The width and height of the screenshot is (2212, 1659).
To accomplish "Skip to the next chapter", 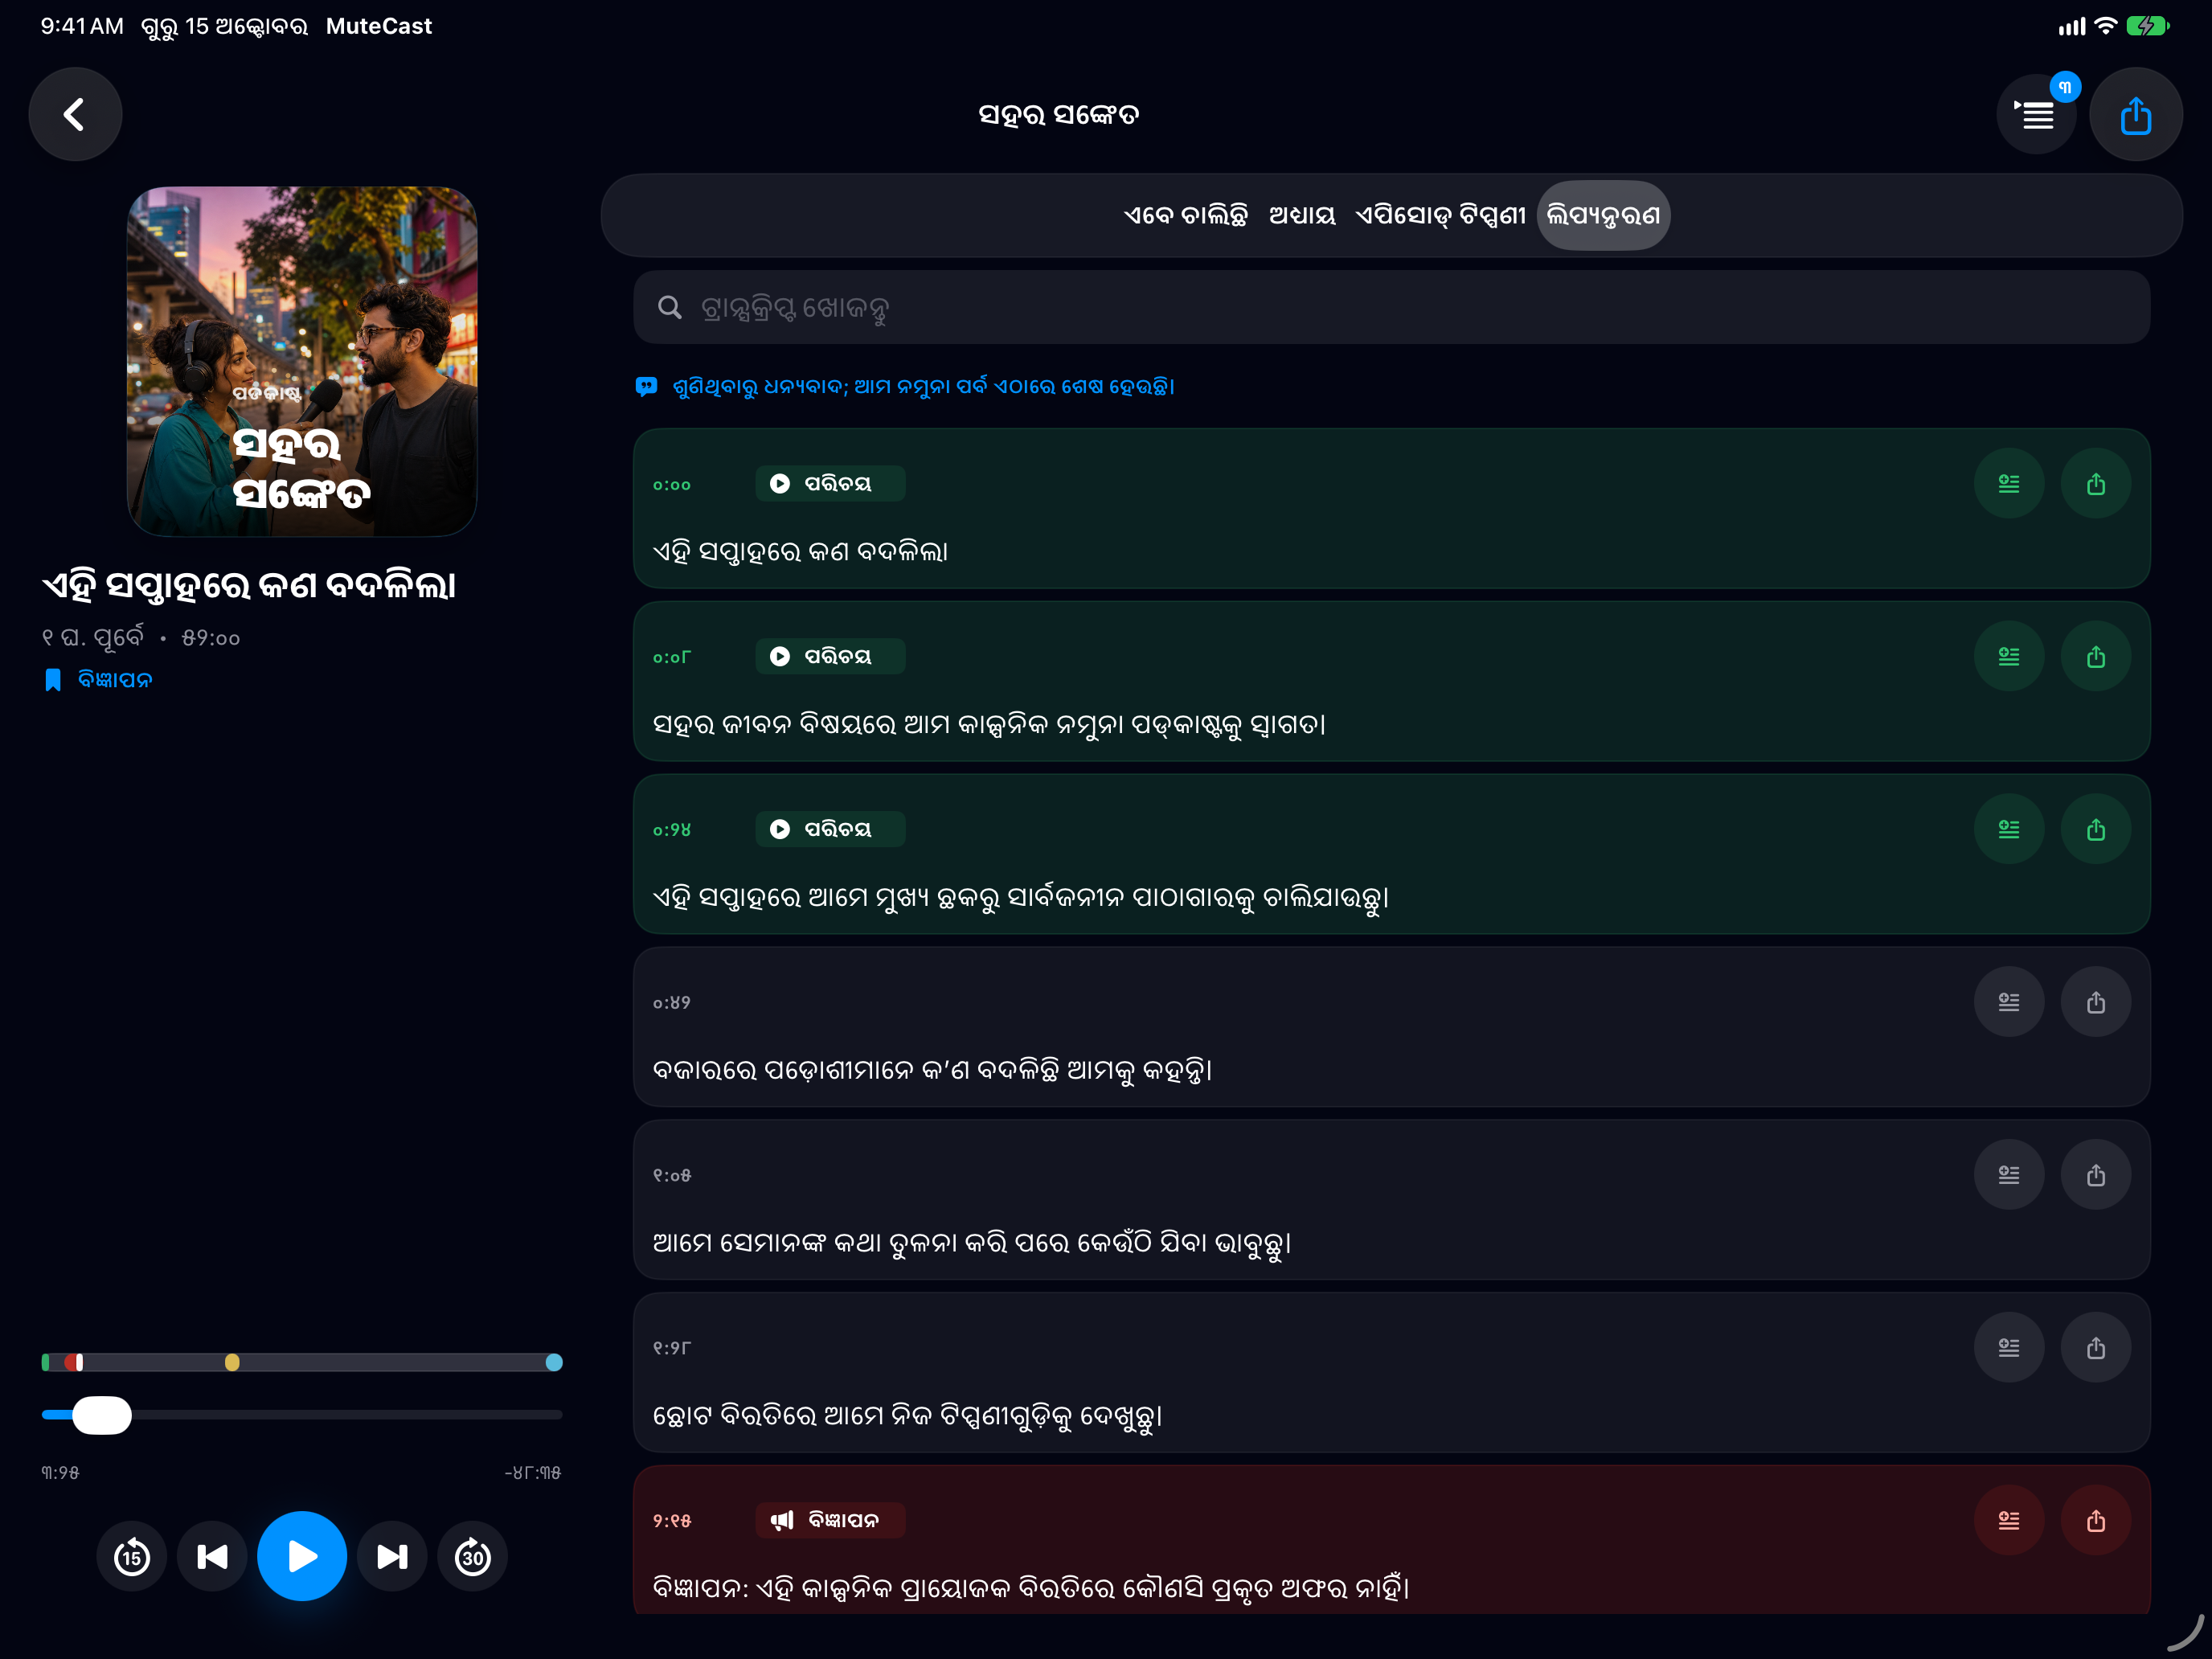I will click(x=392, y=1556).
